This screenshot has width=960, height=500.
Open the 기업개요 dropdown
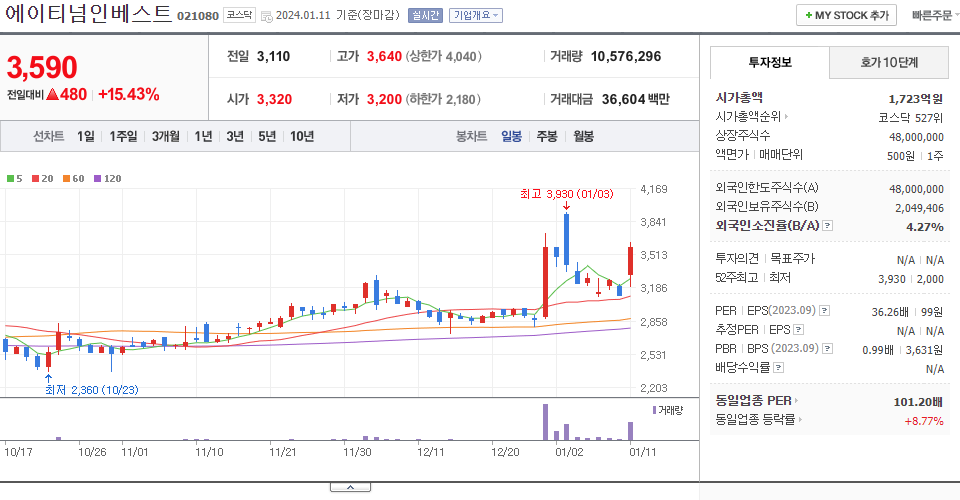click(x=476, y=15)
